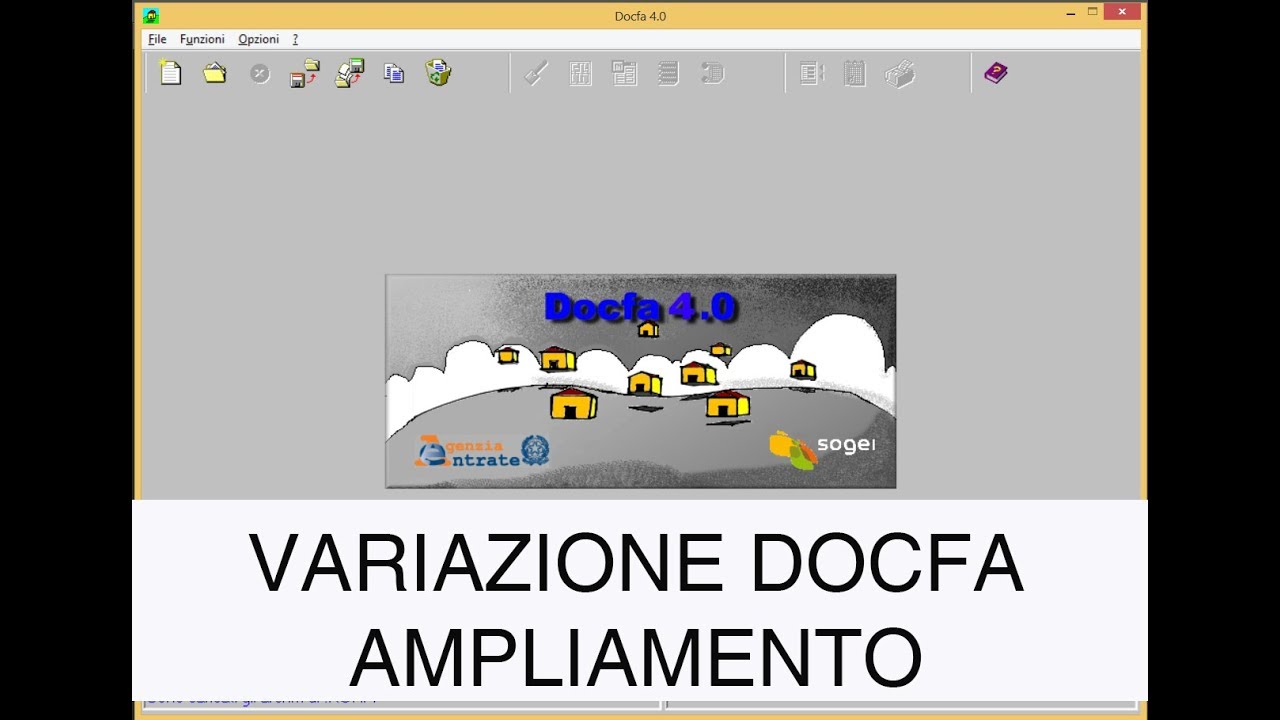
Task: Open the Funzioni menu
Action: click(x=202, y=39)
